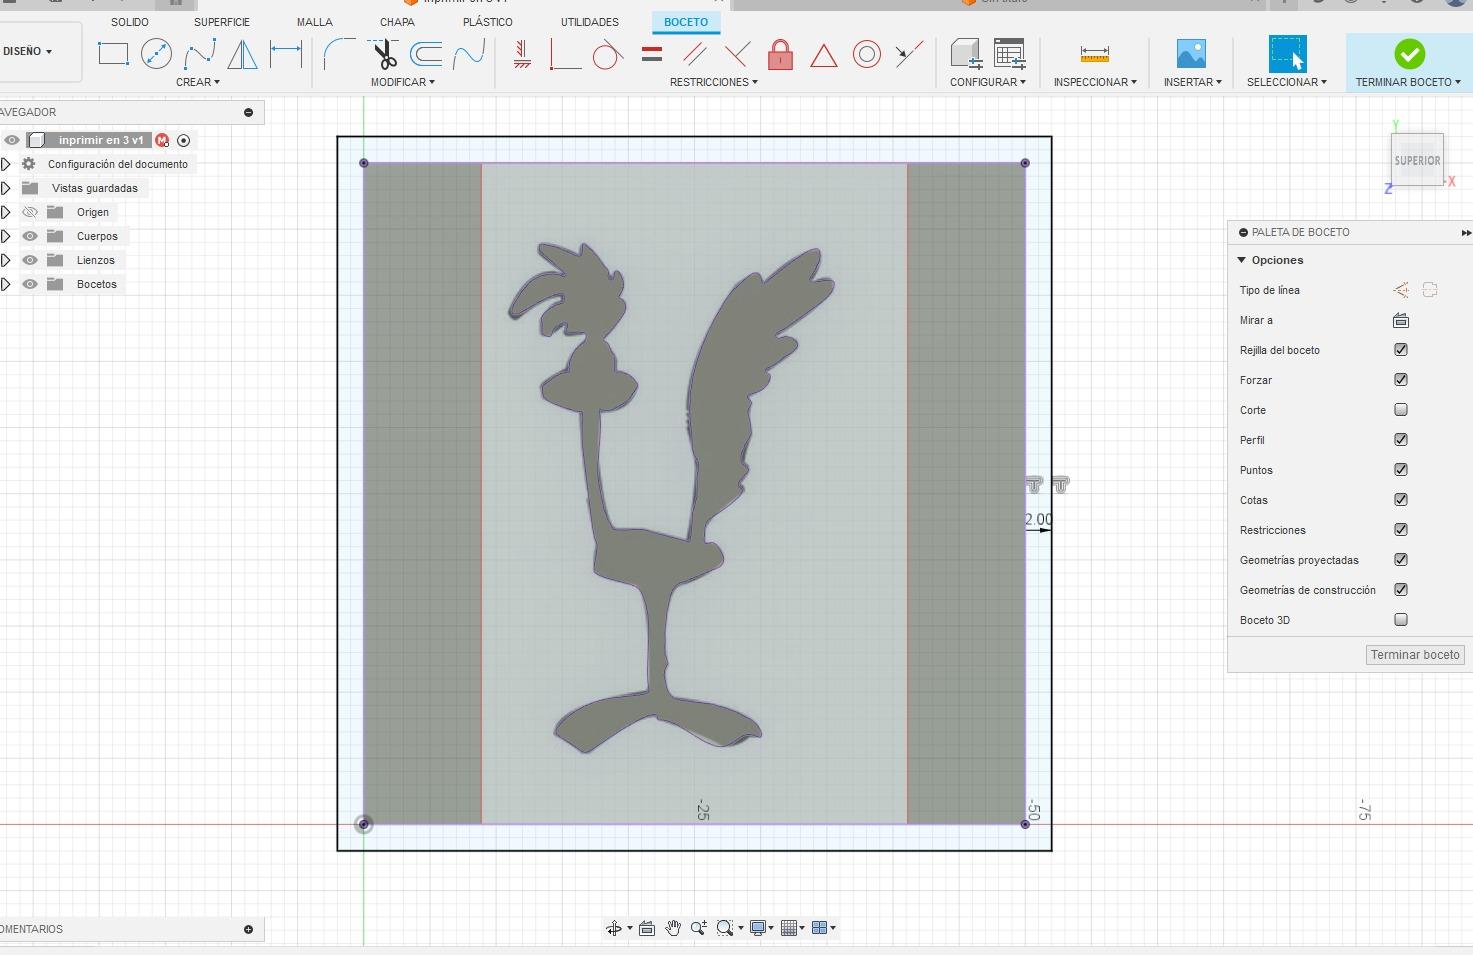Image resolution: width=1473 pixels, height=955 pixels.
Task: Toggle the Cotas checkbox
Action: pos(1401,500)
